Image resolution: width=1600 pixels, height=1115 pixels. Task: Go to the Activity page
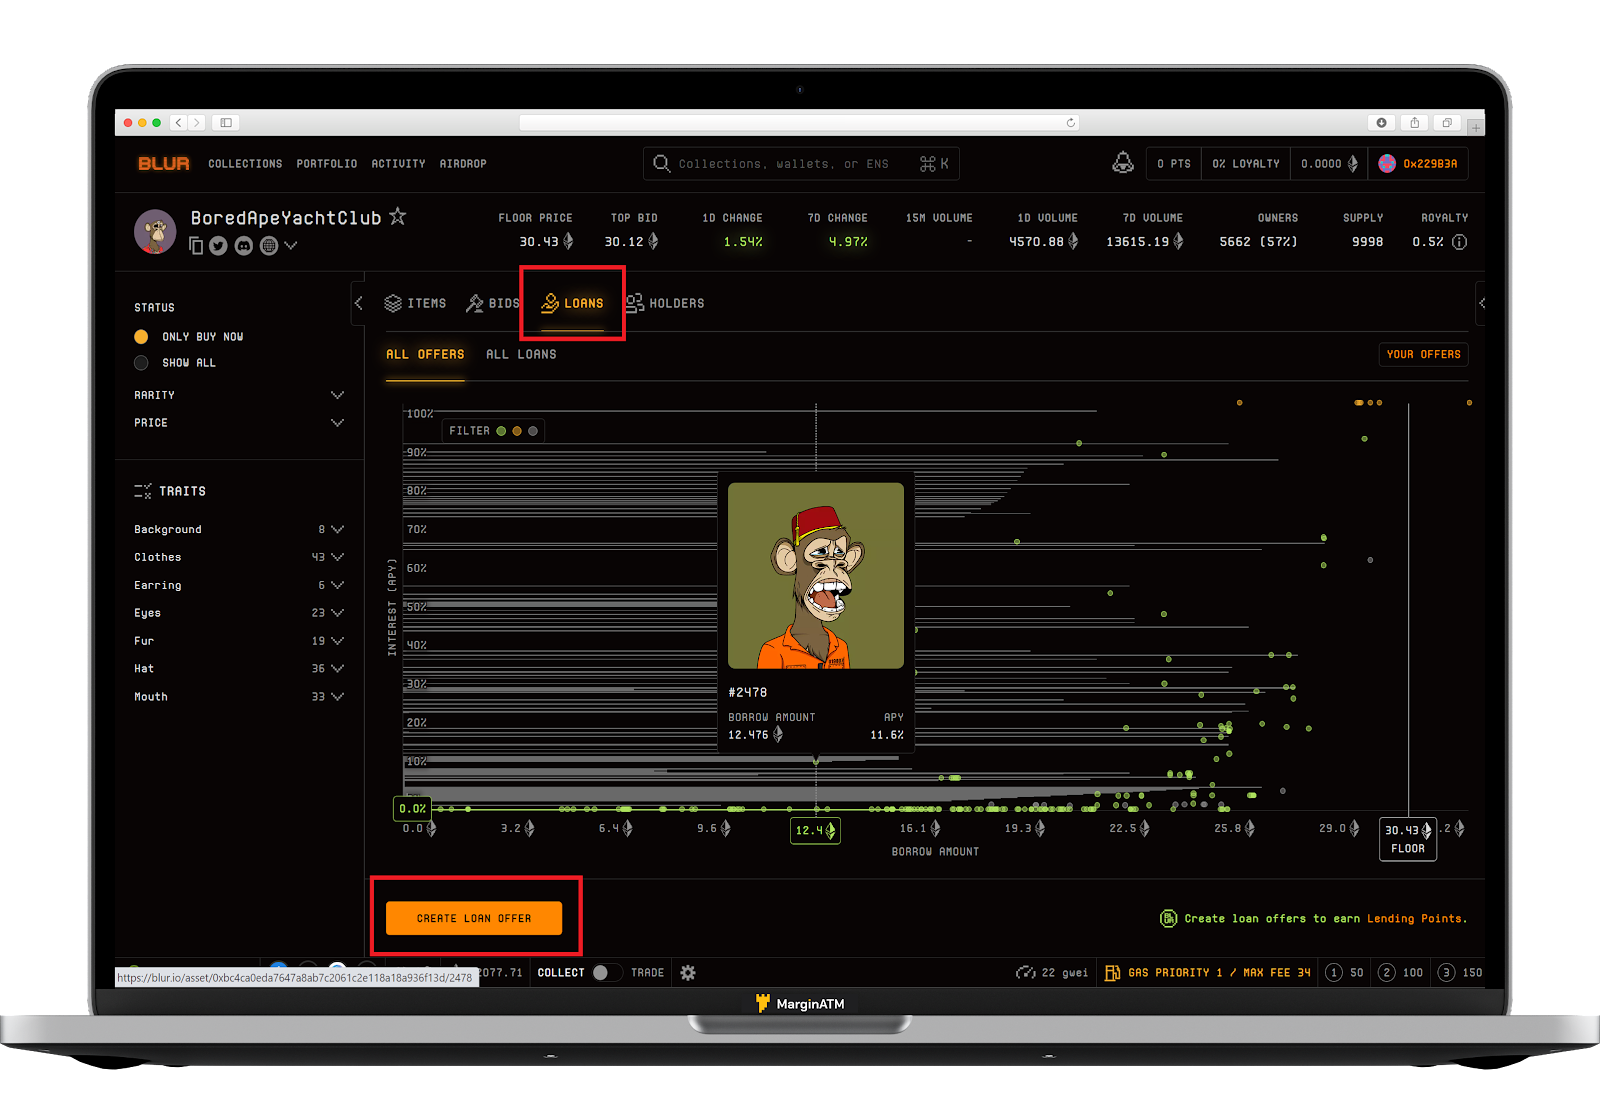pyautogui.click(x=398, y=164)
